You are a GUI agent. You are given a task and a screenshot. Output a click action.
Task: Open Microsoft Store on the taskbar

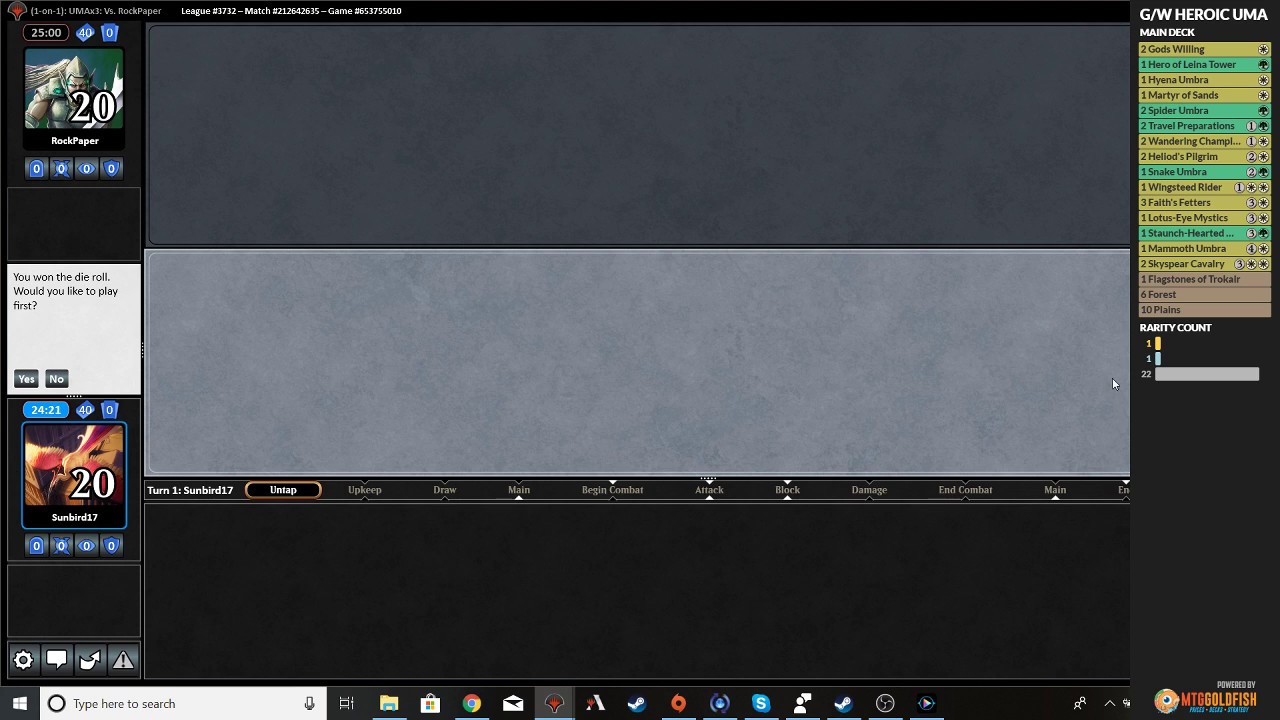pos(430,704)
